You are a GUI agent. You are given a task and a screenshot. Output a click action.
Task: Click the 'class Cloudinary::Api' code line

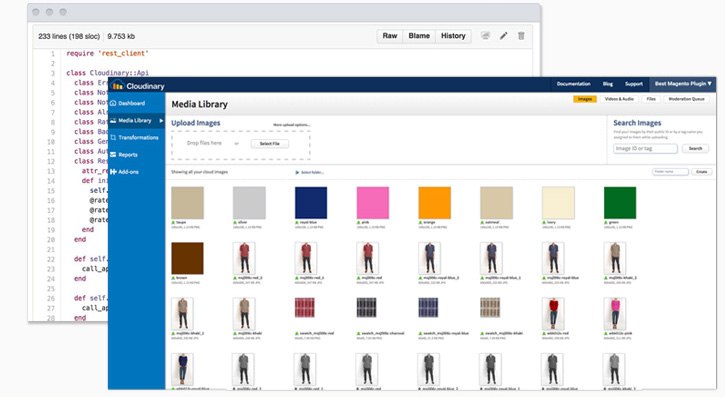(107, 73)
